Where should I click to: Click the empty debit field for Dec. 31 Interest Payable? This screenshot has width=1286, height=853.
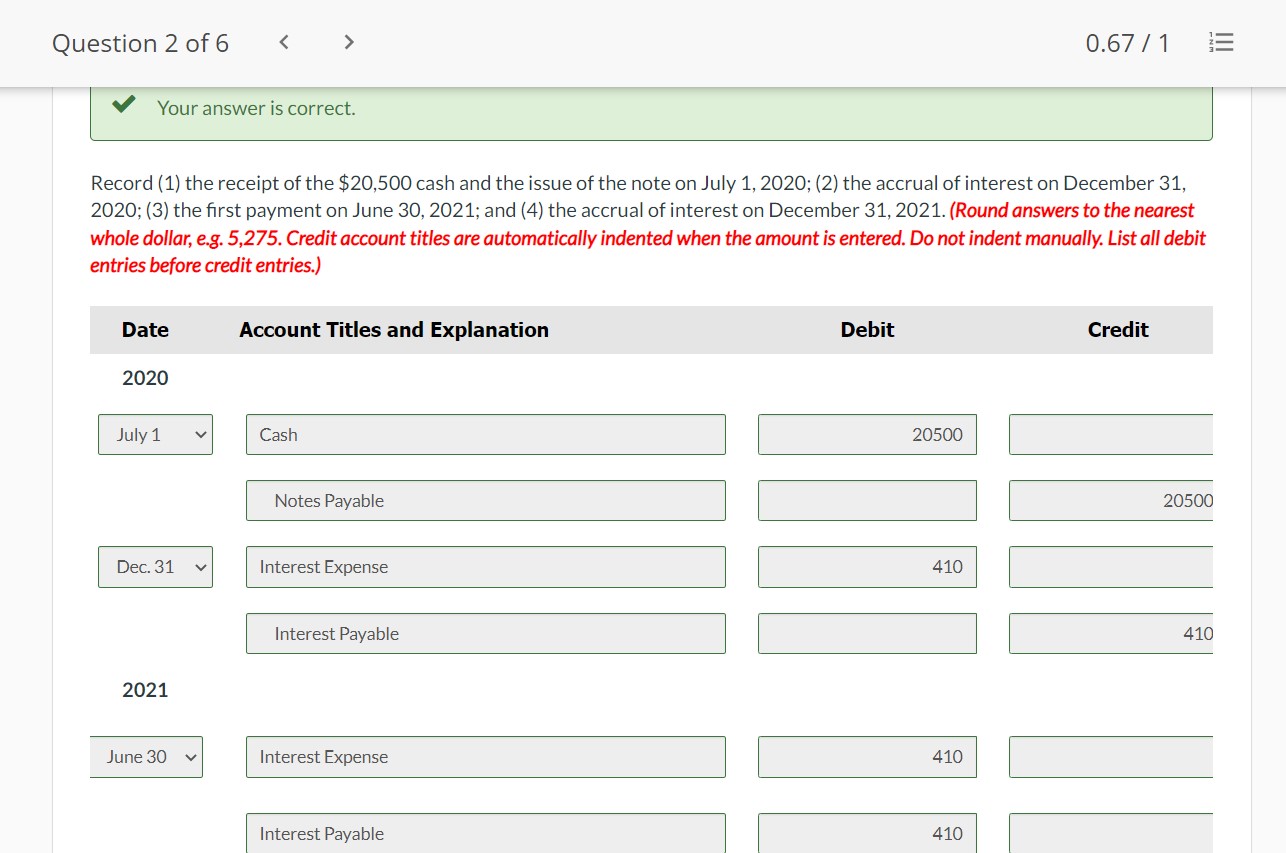point(867,634)
